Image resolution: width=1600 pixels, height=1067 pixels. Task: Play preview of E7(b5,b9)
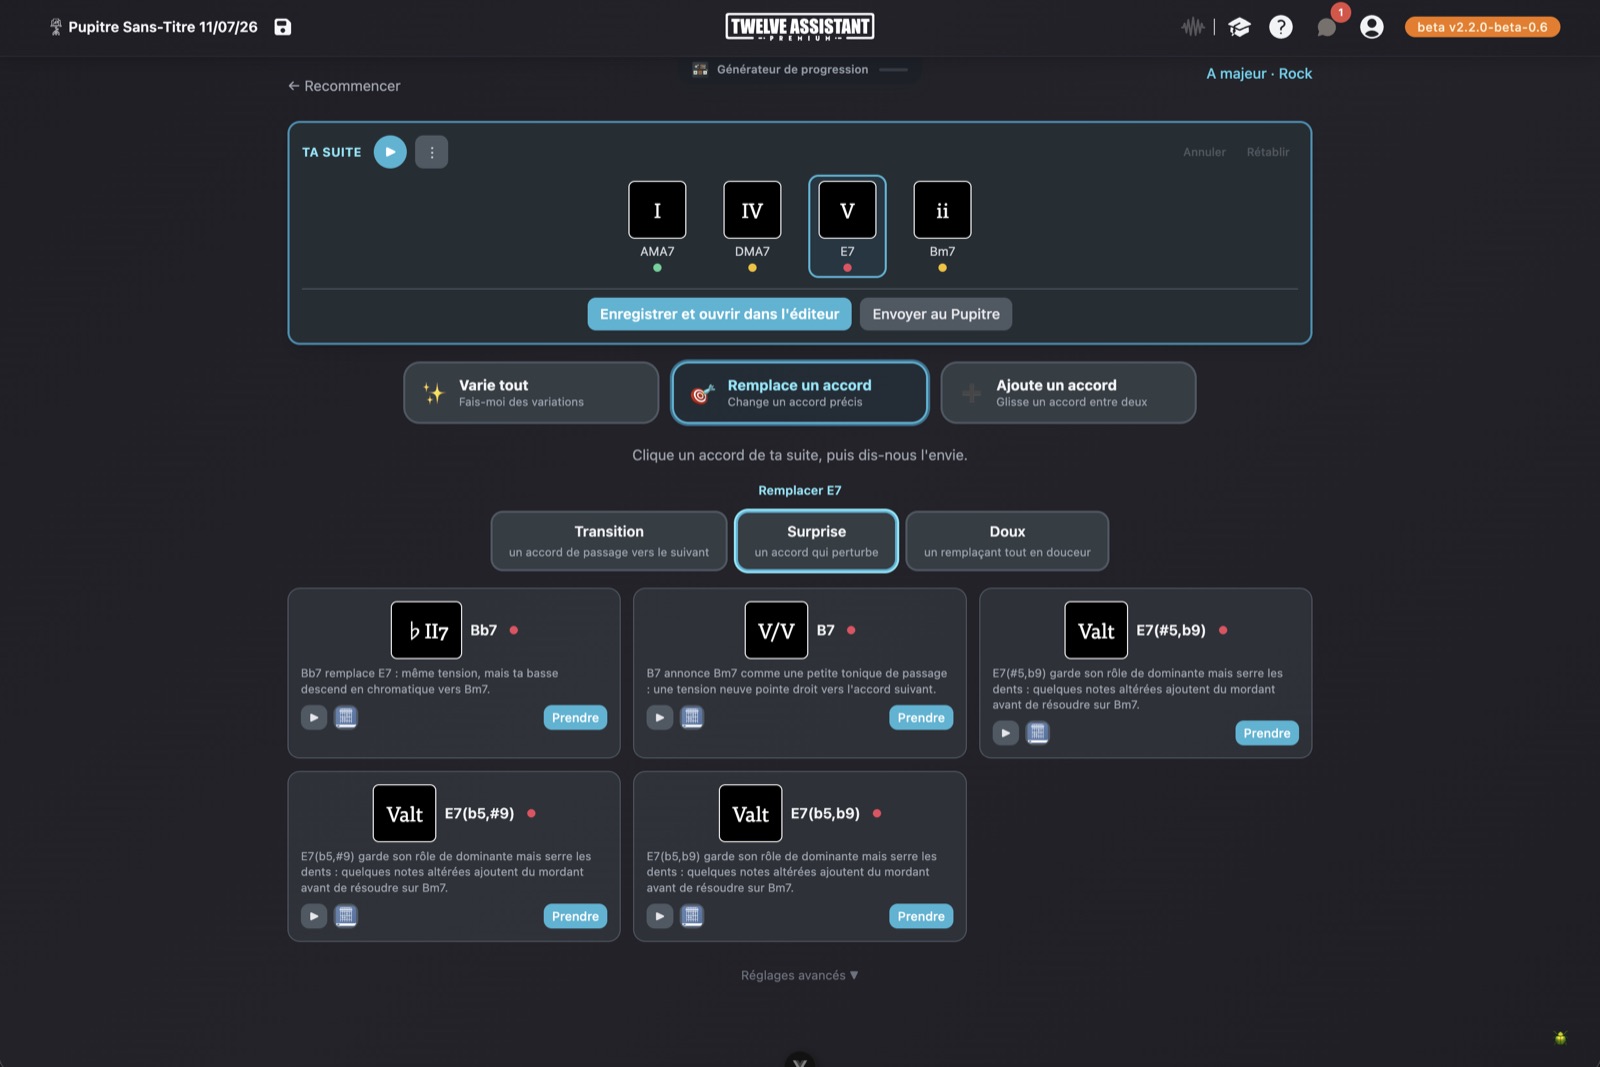660,916
